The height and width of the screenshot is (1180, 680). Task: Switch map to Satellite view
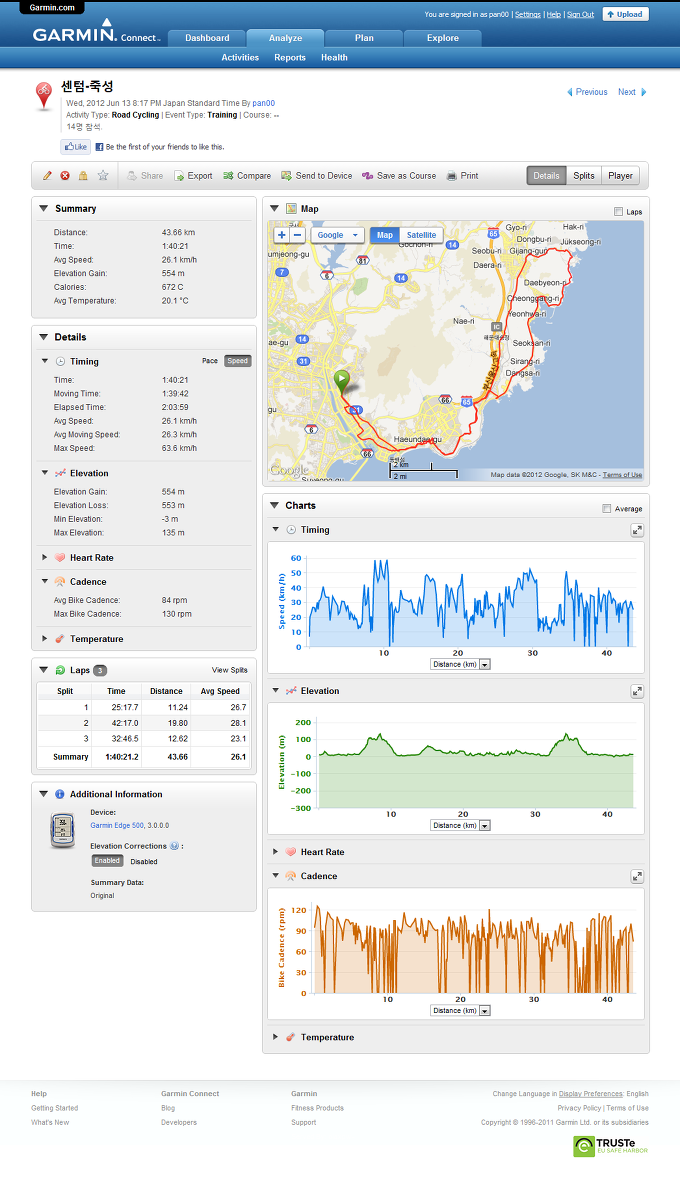click(421, 235)
